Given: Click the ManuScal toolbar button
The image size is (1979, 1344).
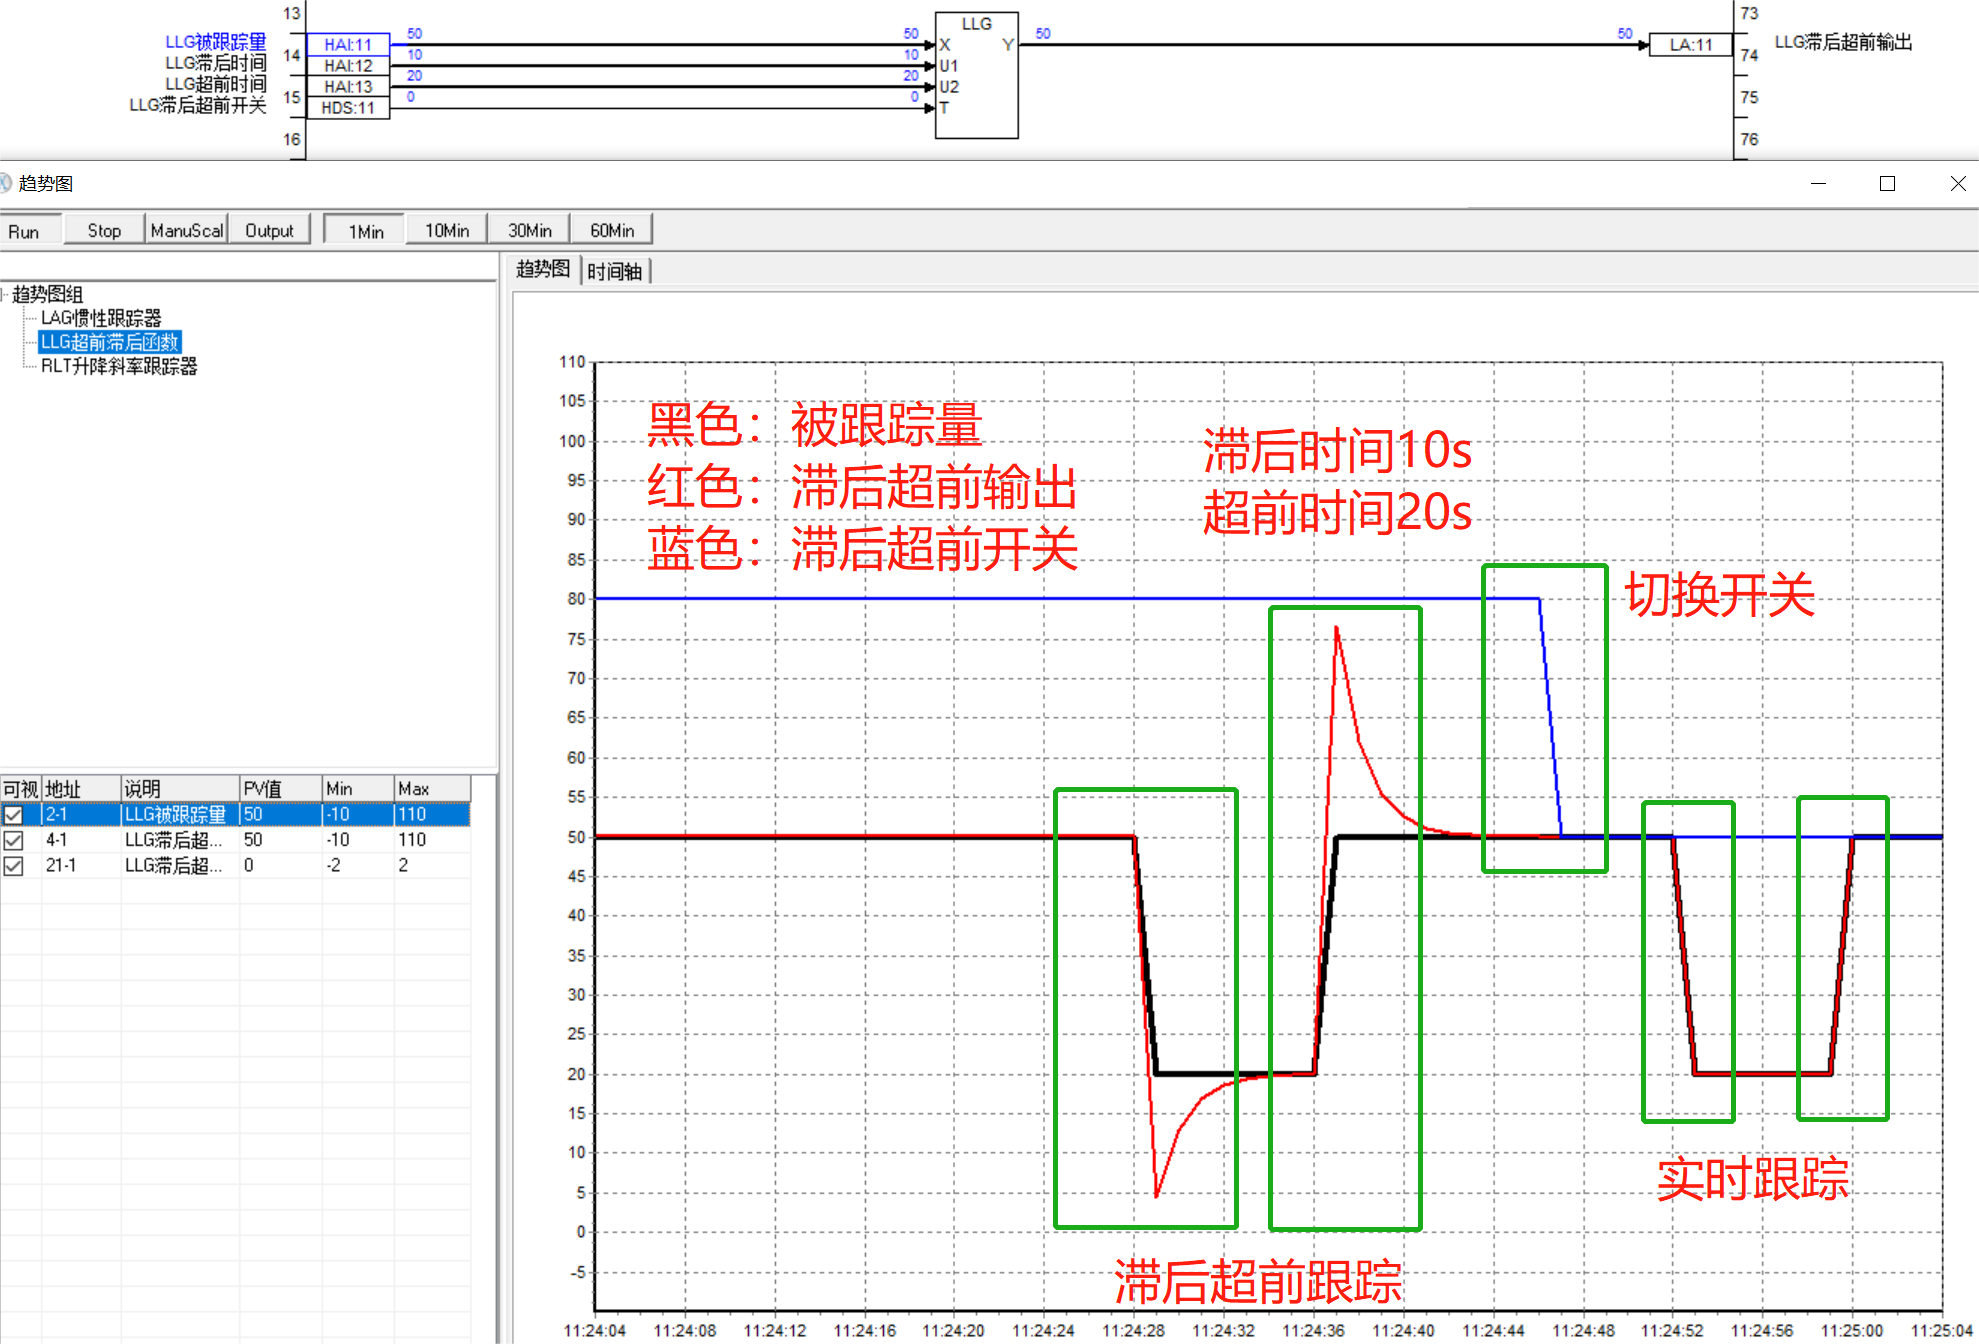Looking at the screenshot, I should tap(186, 230).
